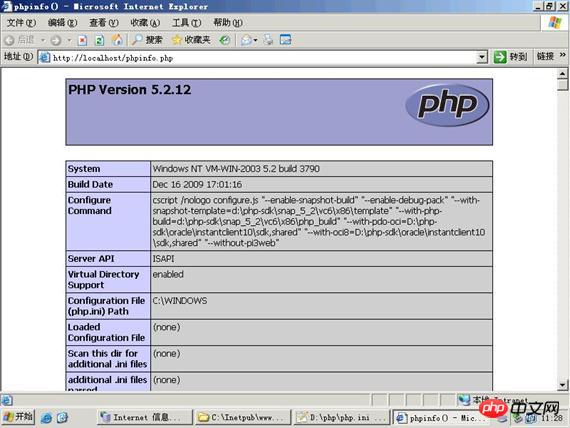Open the View (查看) menu
570x428 pixels.
point(104,23)
